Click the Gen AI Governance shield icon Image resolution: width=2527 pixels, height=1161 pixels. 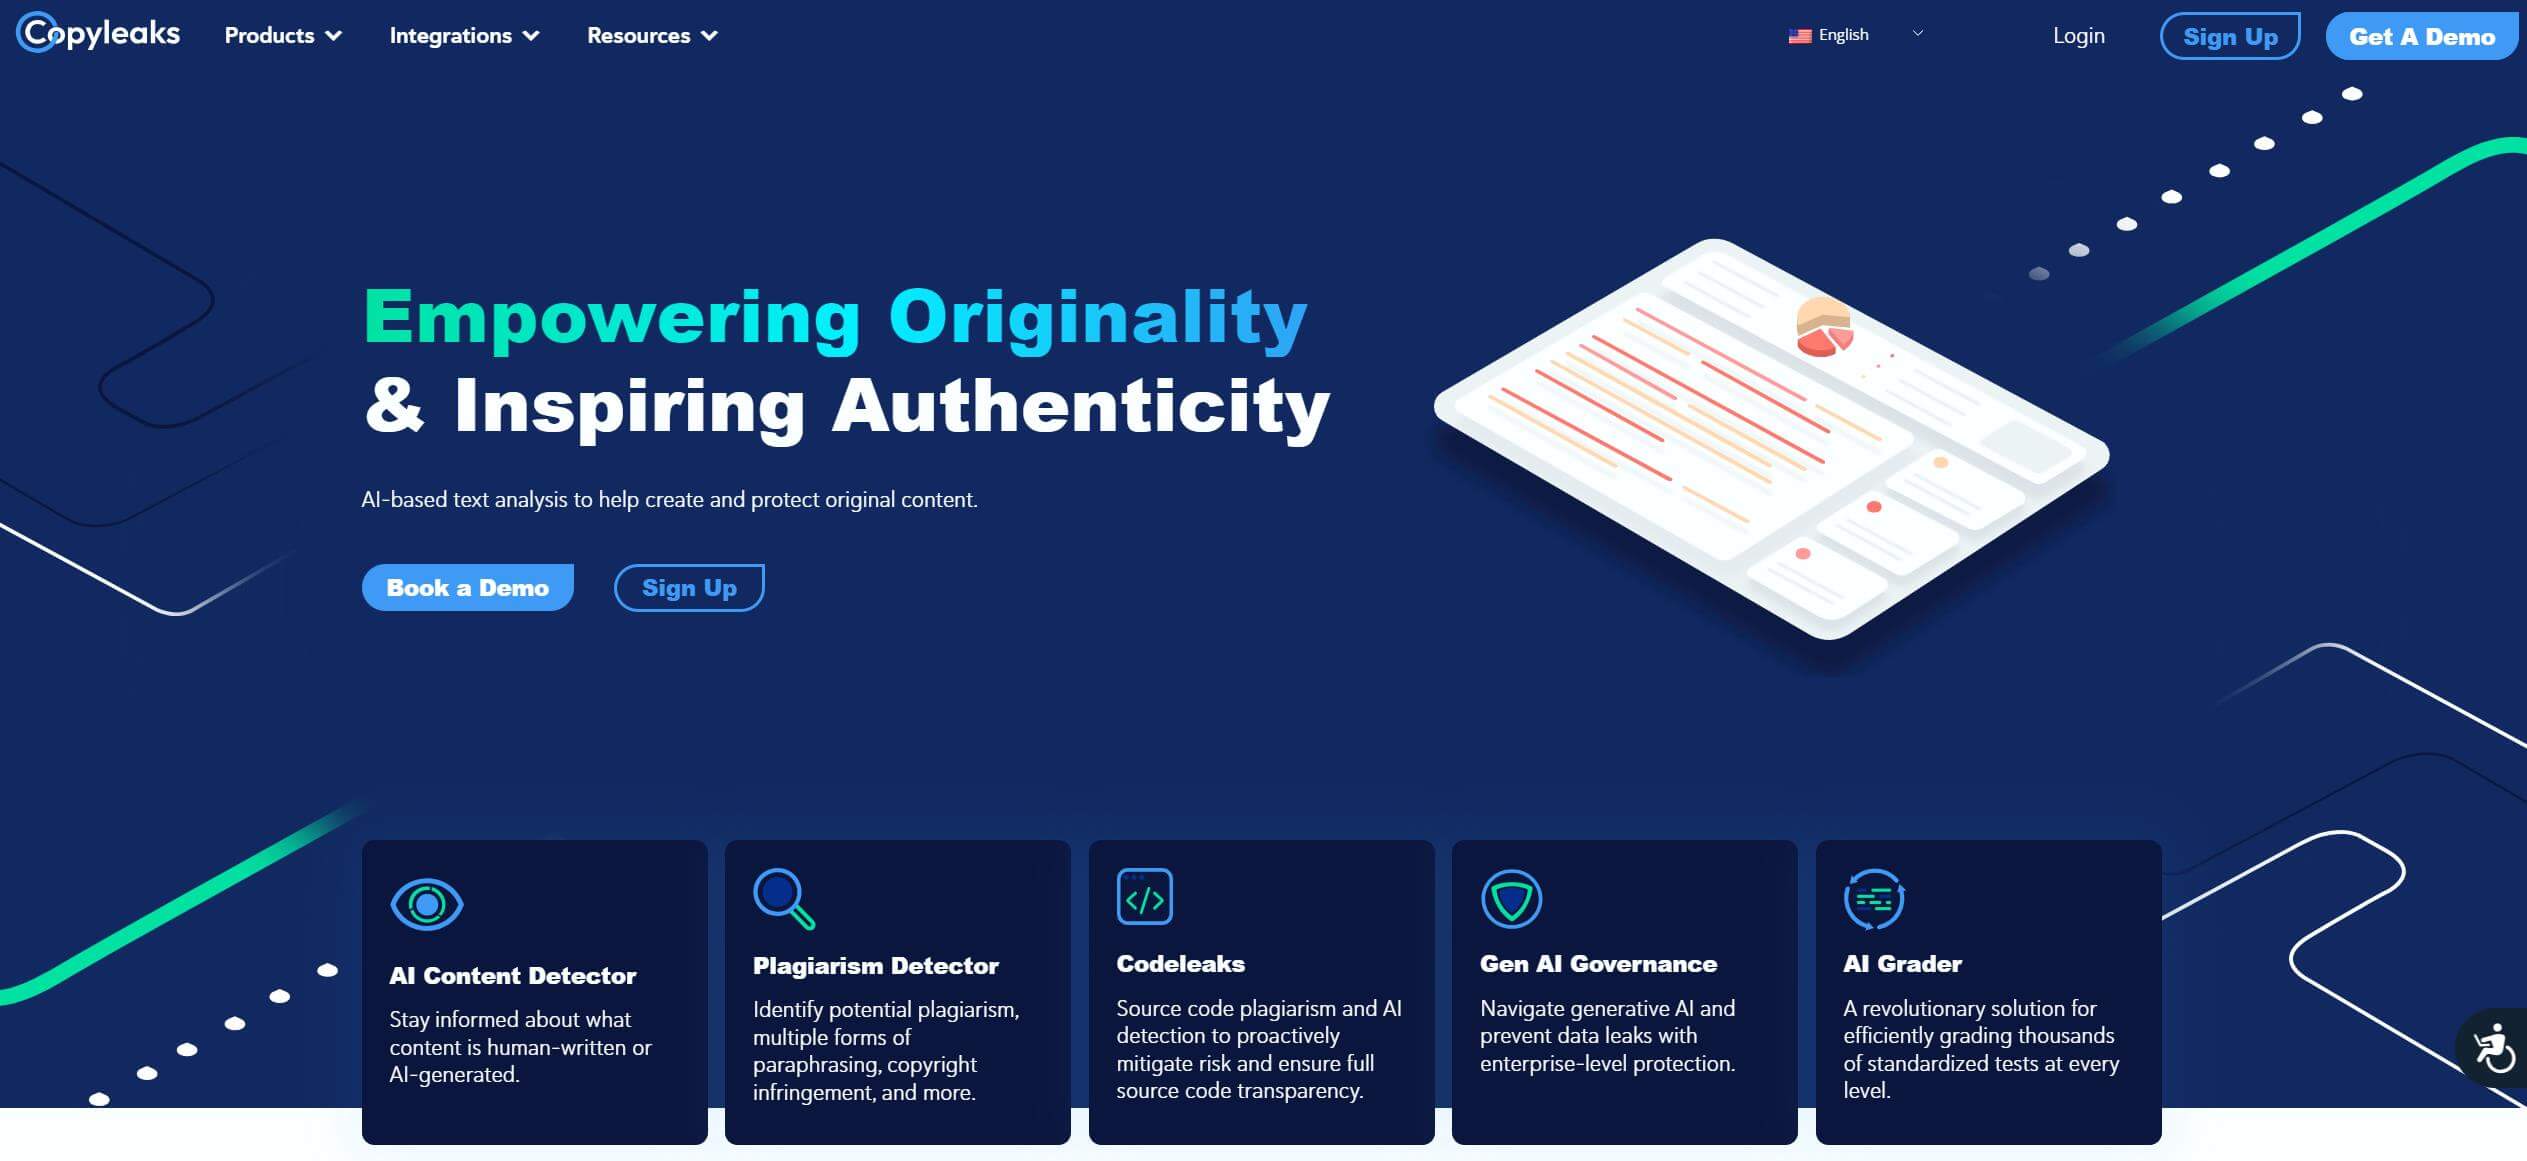coord(1510,897)
